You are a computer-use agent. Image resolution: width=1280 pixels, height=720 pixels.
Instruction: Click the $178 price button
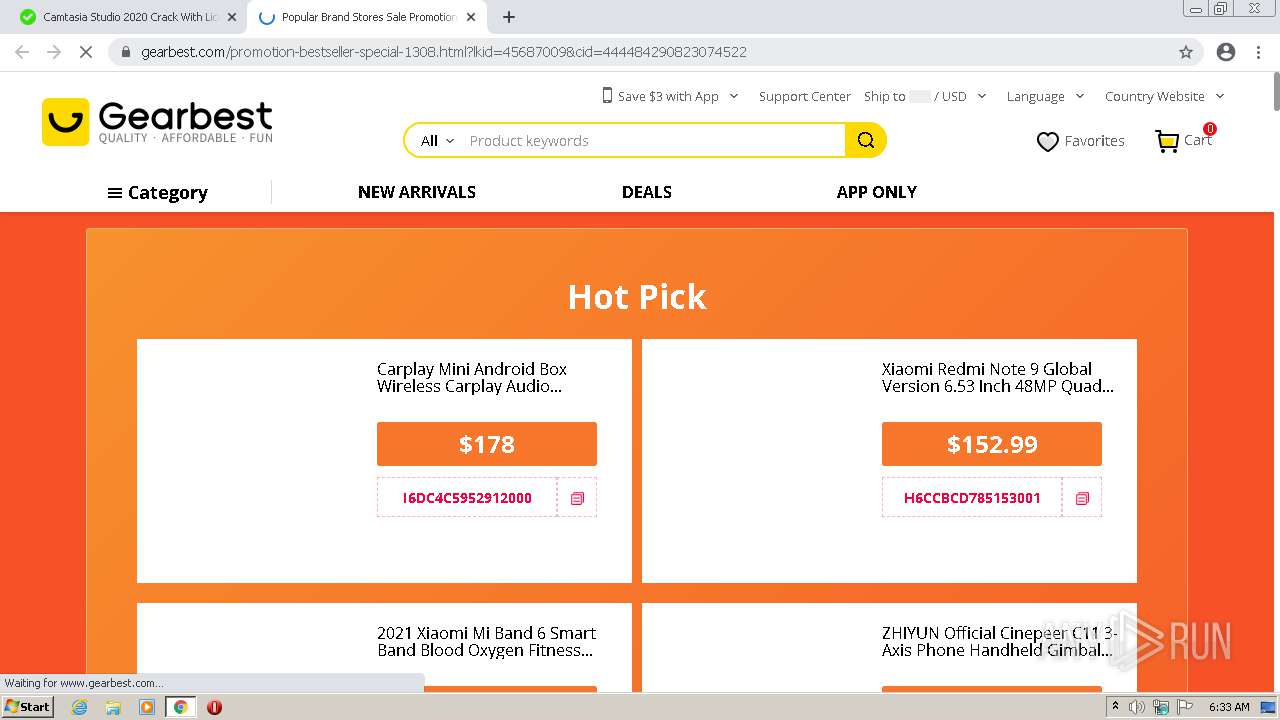click(x=487, y=444)
